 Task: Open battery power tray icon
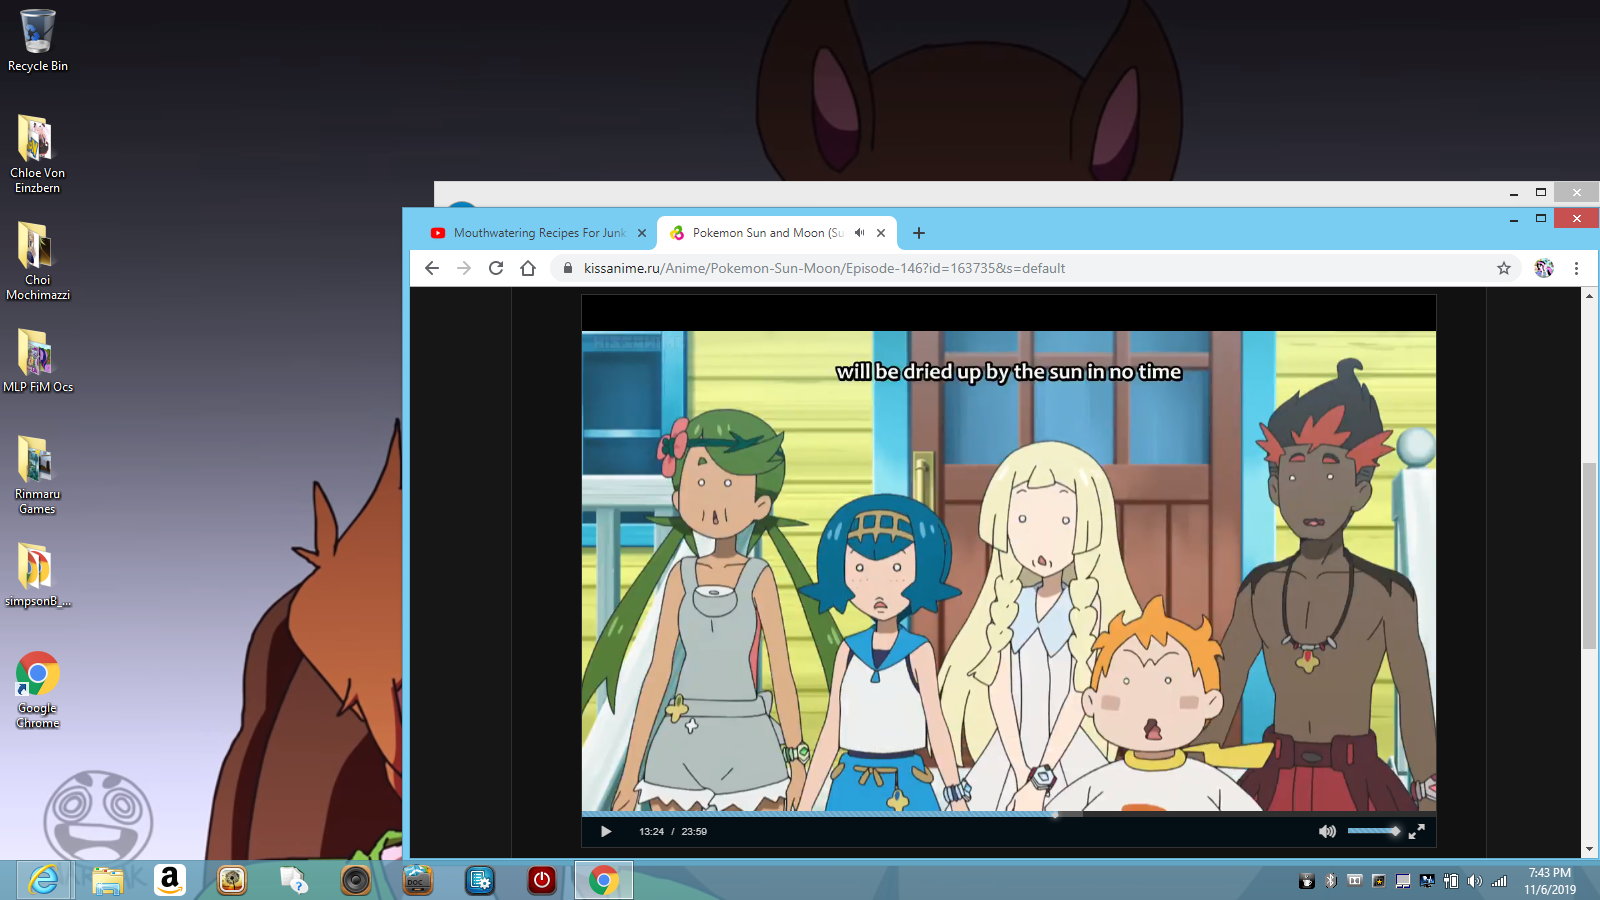[x=1451, y=881]
